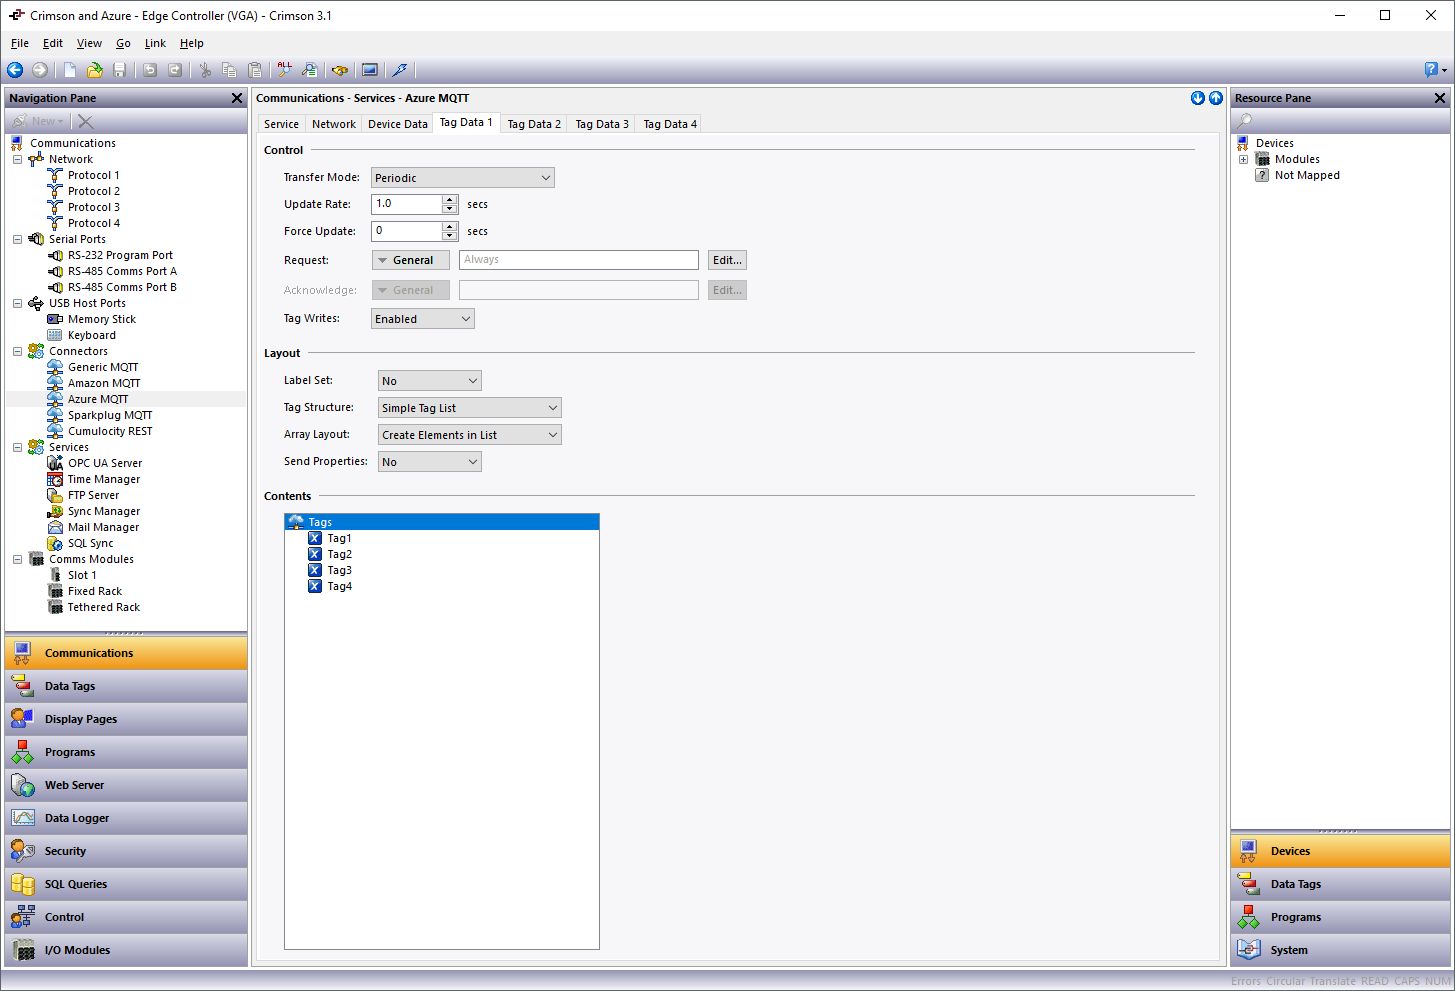This screenshot has height=991, width=1455.
Task: Open the Request General mode dropdown
Action: [x=411, y=260]
